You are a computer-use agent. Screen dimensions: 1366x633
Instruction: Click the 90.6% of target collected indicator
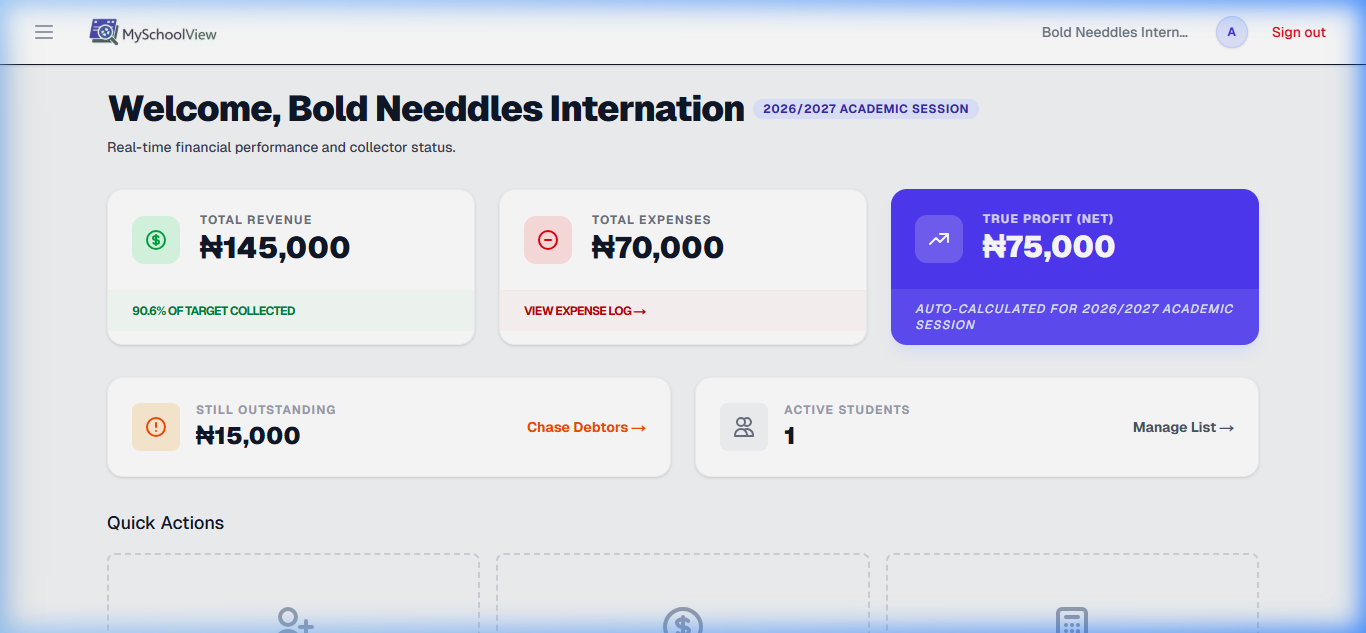click(x=215, y=310)
